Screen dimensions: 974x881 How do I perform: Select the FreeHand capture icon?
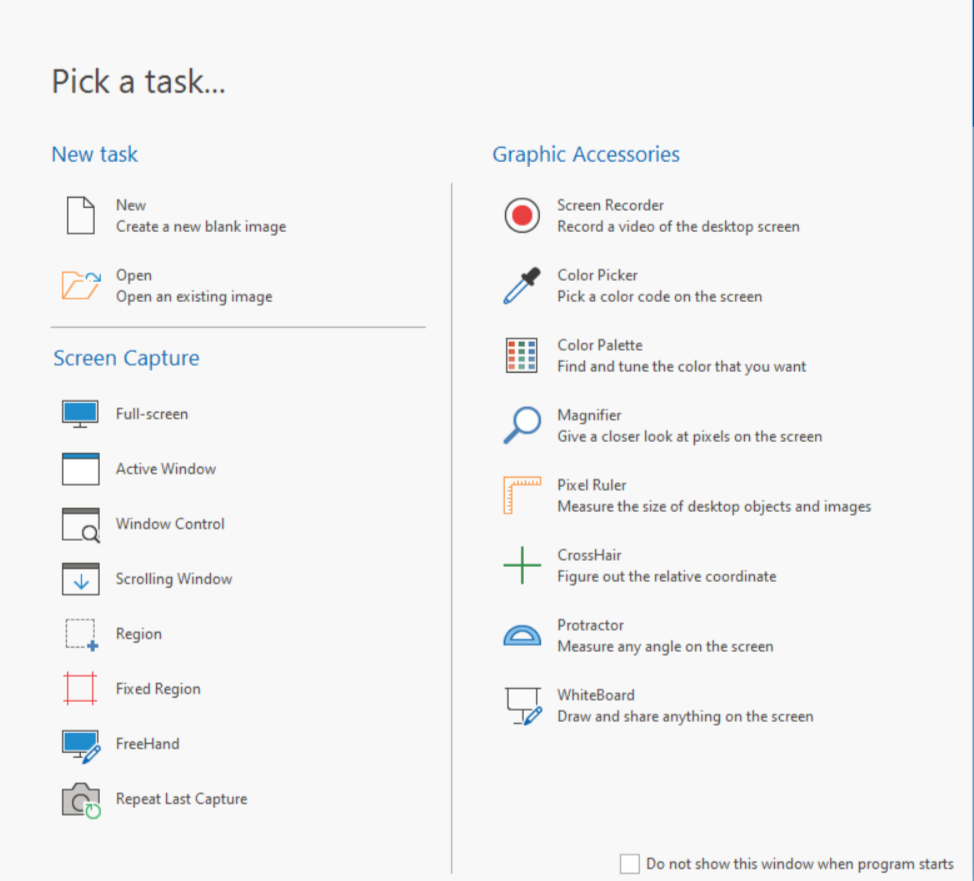[81, 746]
